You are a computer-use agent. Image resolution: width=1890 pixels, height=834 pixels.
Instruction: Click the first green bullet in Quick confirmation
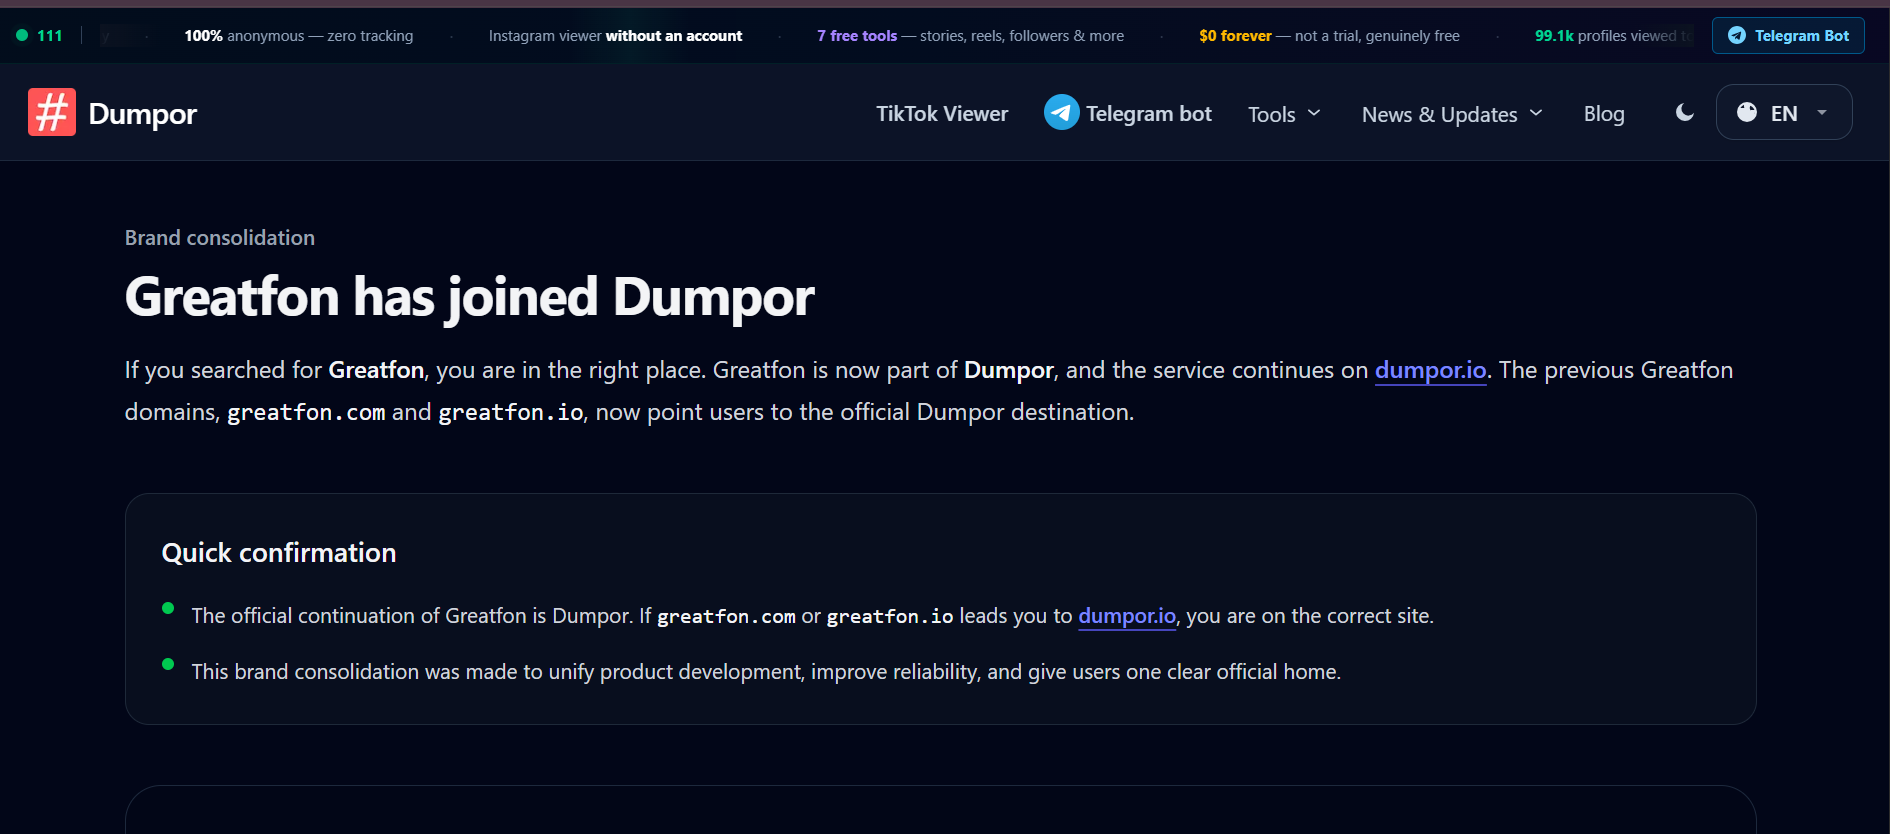[x=168, y=608]
